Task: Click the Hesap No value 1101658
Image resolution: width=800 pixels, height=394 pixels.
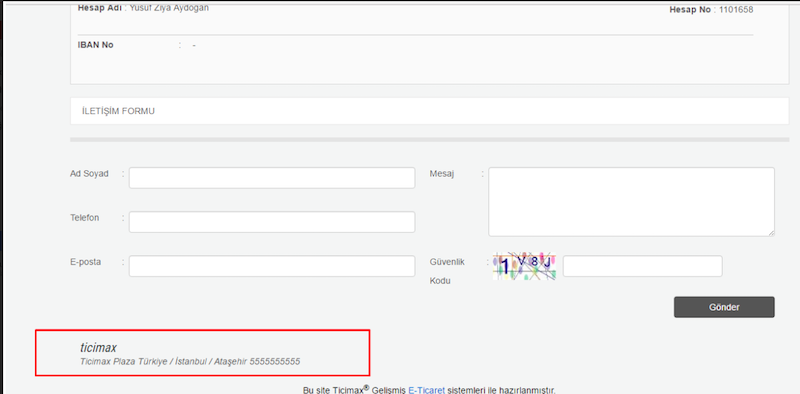Action: tap(736, 10)
